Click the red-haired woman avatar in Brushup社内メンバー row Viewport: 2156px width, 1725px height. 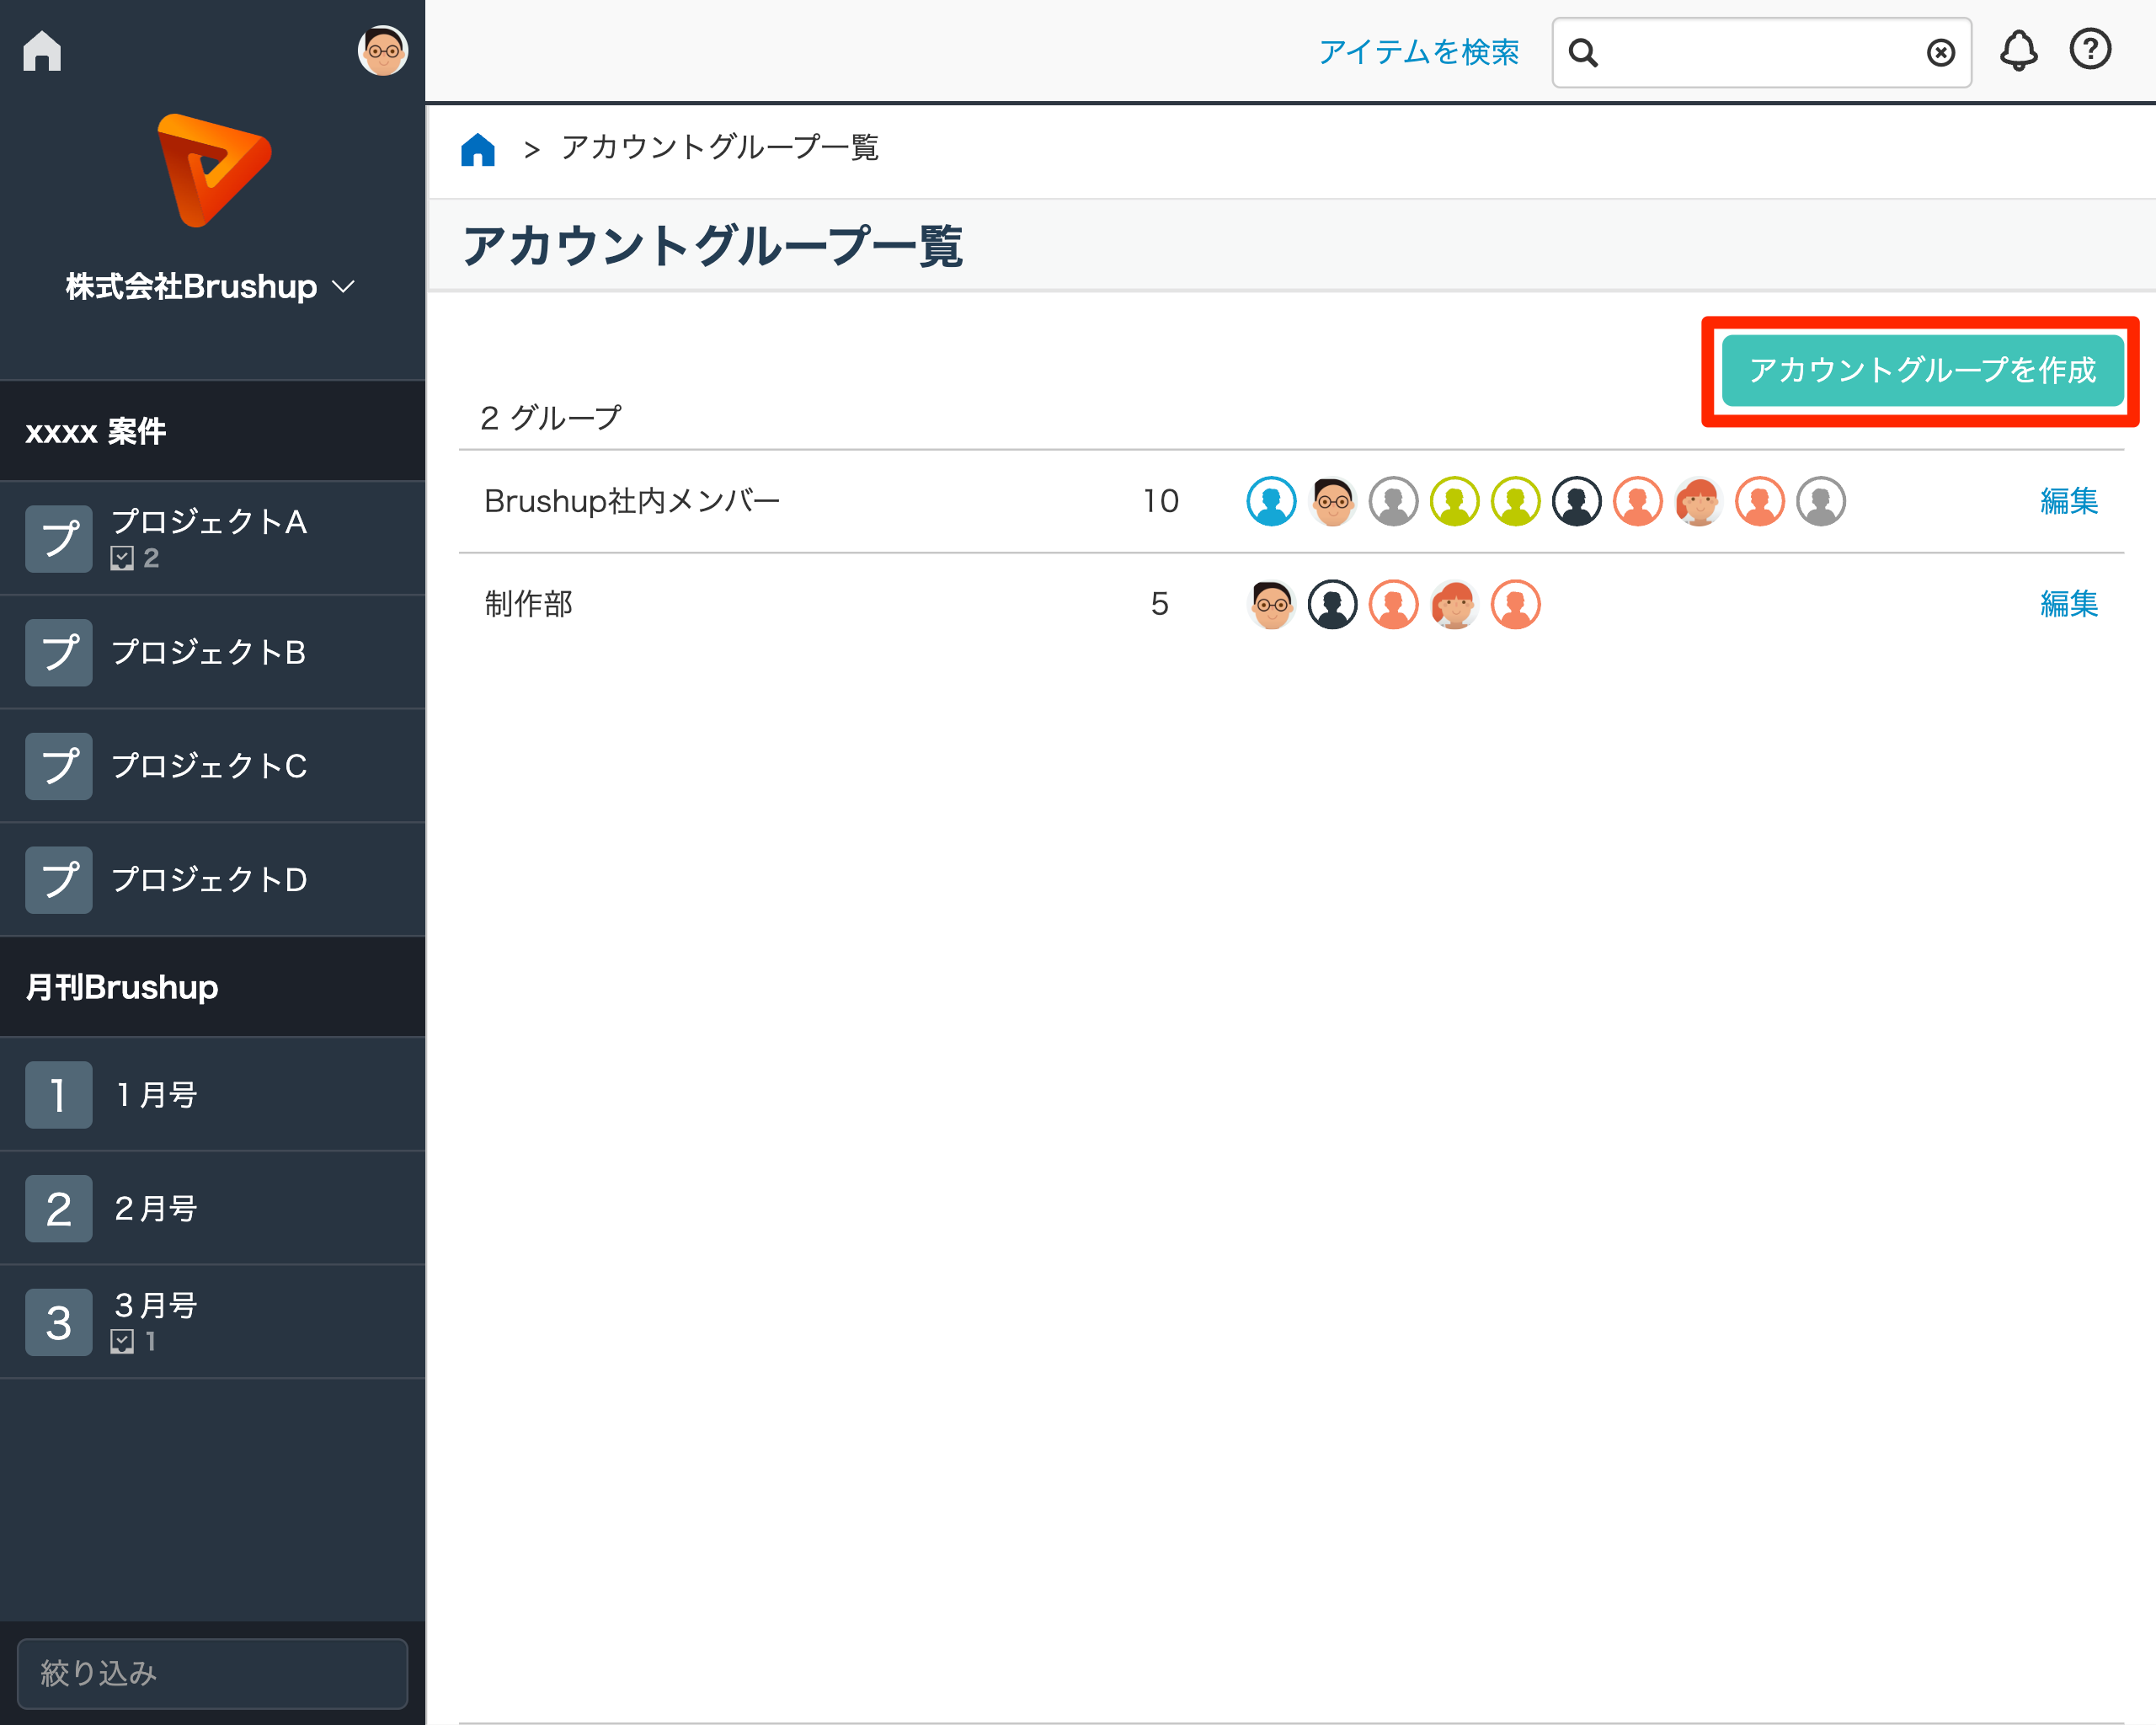(1699, 501)
